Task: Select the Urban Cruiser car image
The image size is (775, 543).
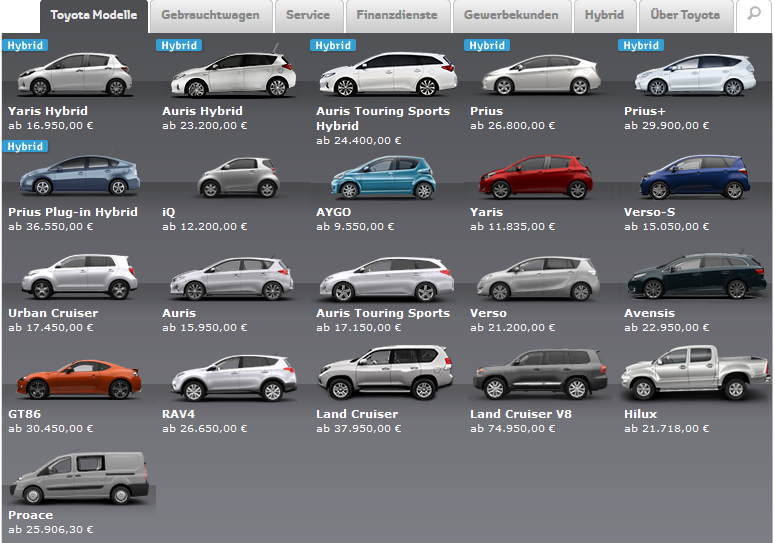Action: (80, 277)
